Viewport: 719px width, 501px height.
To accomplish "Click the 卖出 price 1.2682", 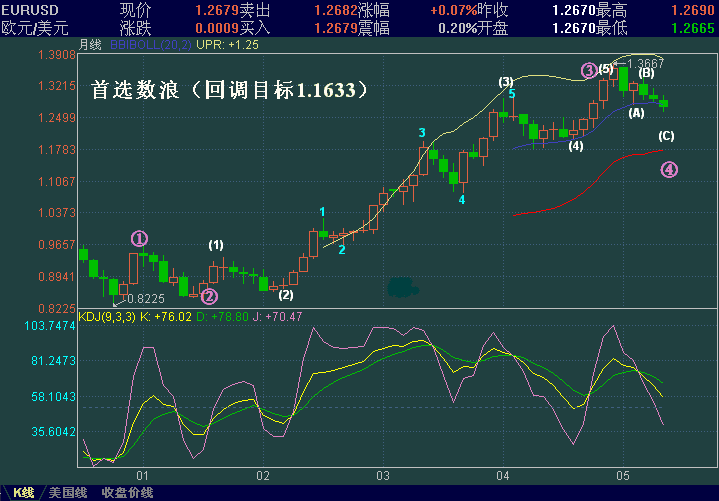I will point(336,10).
